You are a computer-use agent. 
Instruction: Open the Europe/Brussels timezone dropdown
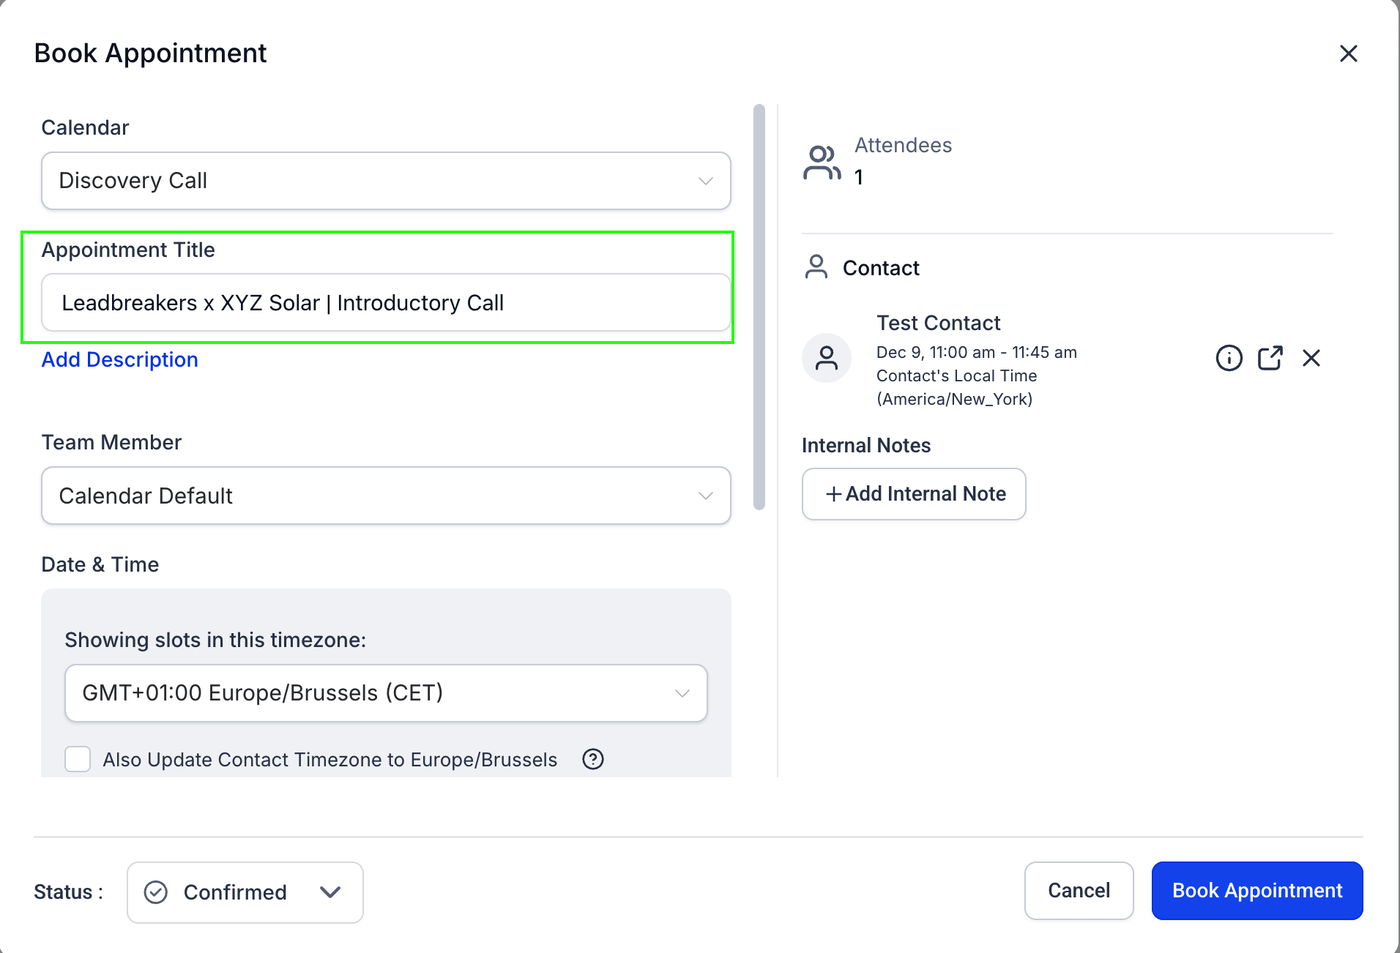click(x=386, y=693)
